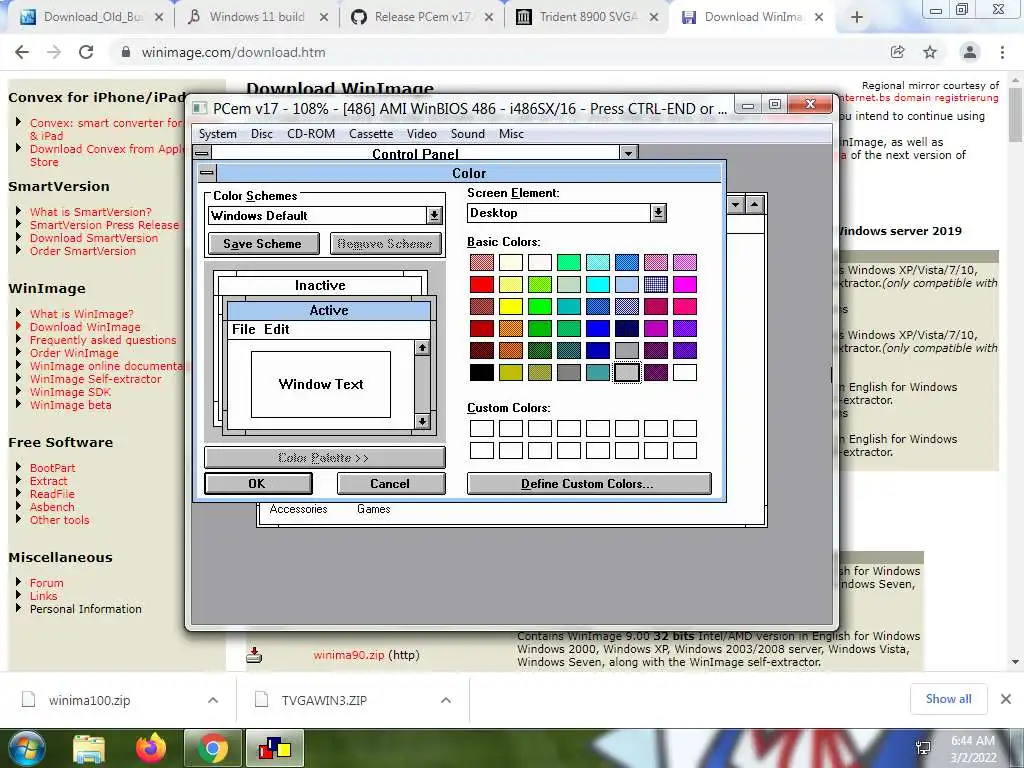Bookmark this page with the star icon
This screenshot has height=768, width=1024.
point(930,52)
